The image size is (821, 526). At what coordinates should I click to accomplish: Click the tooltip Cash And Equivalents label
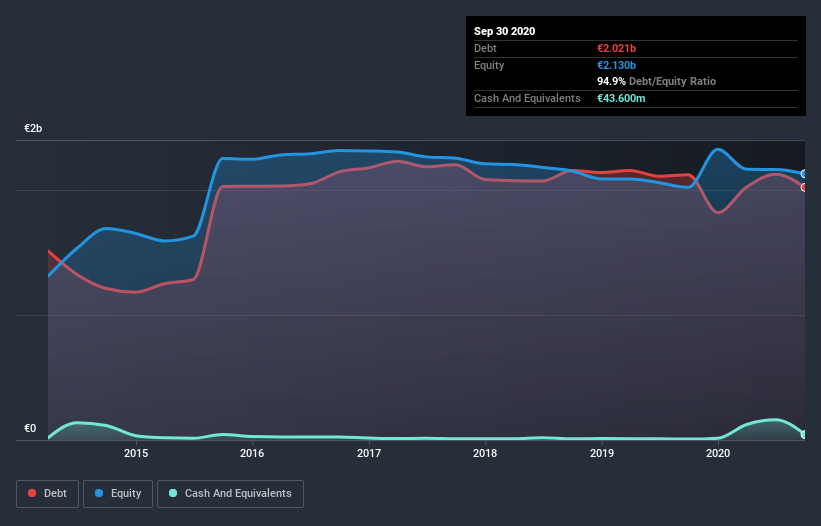coord(527,98)
